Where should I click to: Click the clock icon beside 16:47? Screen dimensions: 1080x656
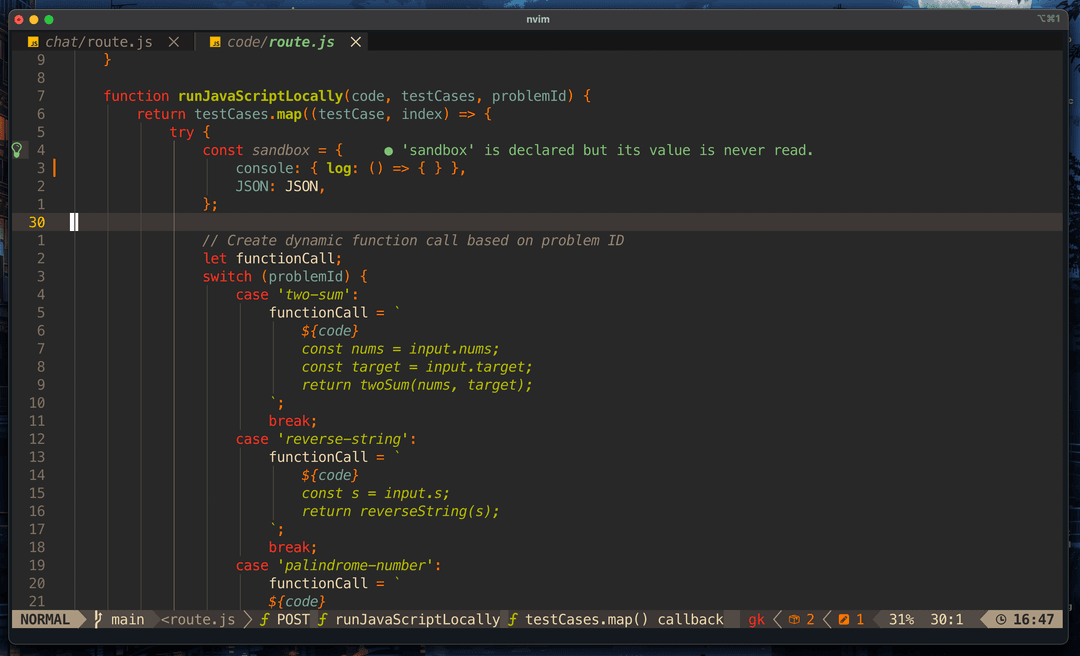(1001, 619)
